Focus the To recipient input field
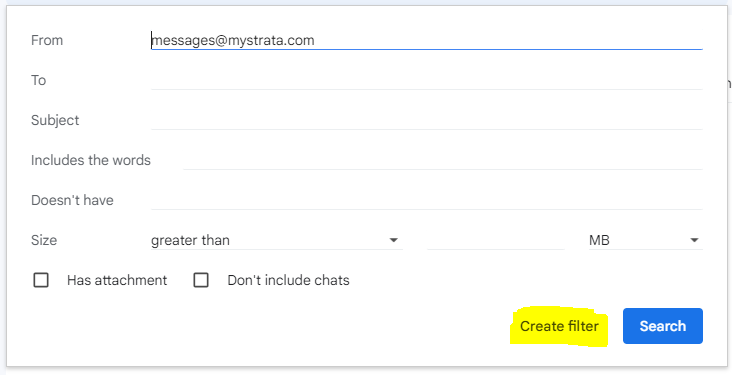Viewport: 732px width, 375px height. tap(427, 80)
